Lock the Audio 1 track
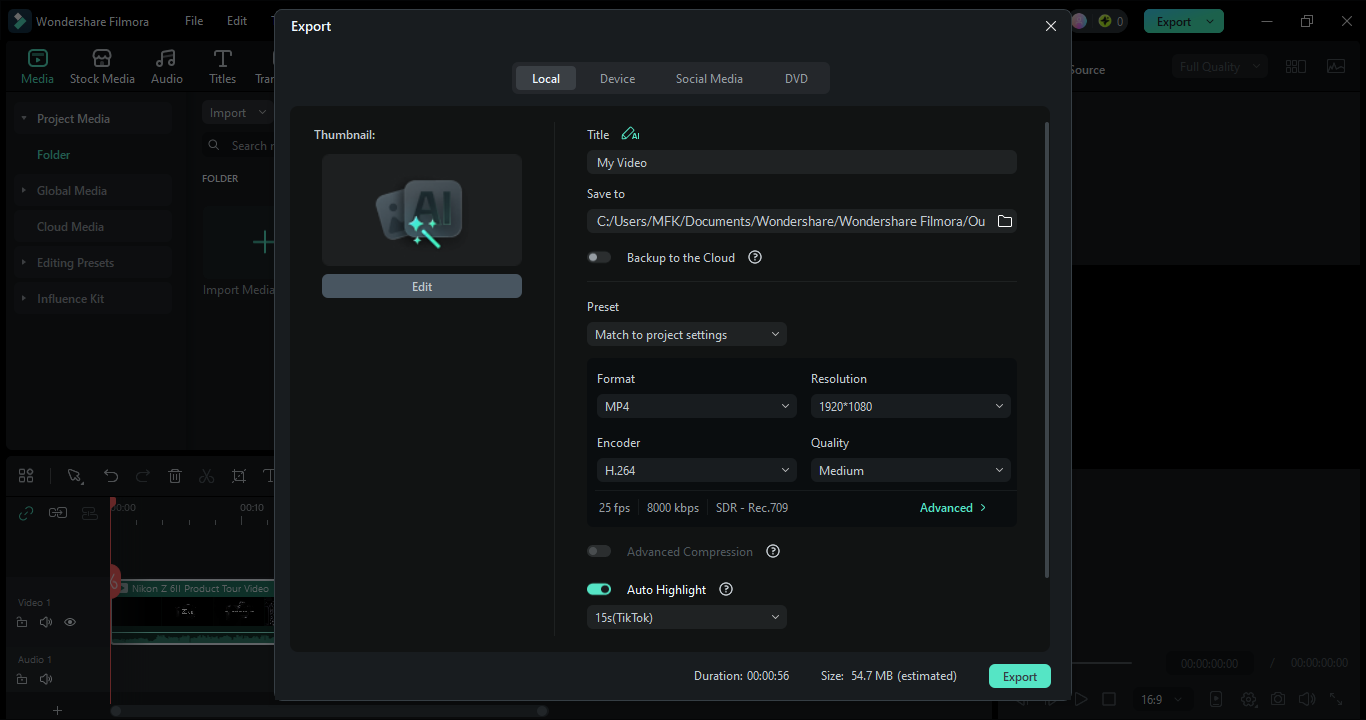The image size is (1366, 720). (22, 679)
